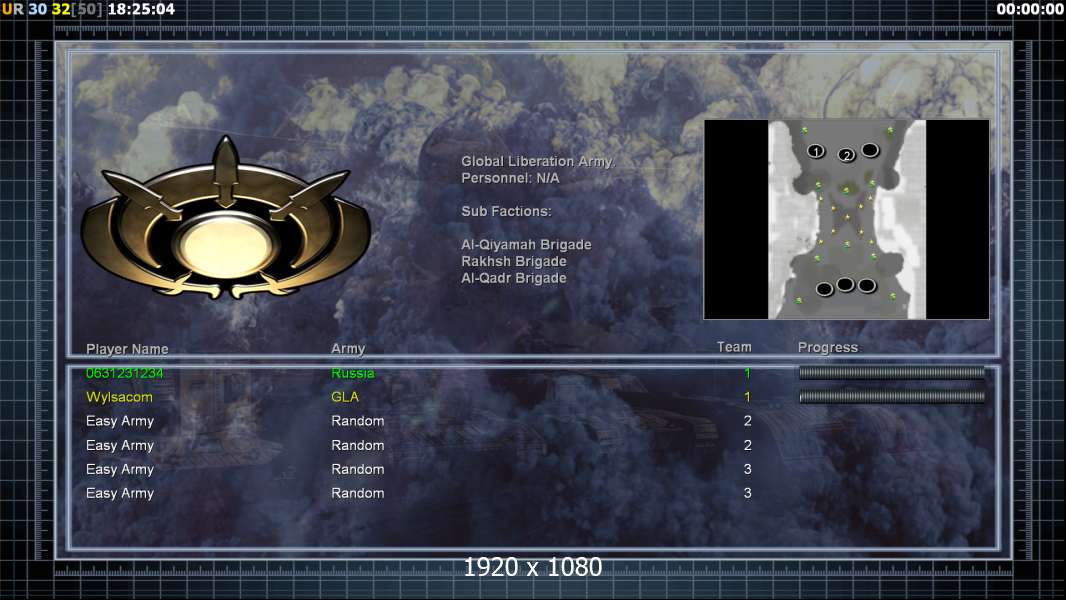Click team number 1 in the Russia row
Screen dimensions: 1066x600
(x=747, y=373)
